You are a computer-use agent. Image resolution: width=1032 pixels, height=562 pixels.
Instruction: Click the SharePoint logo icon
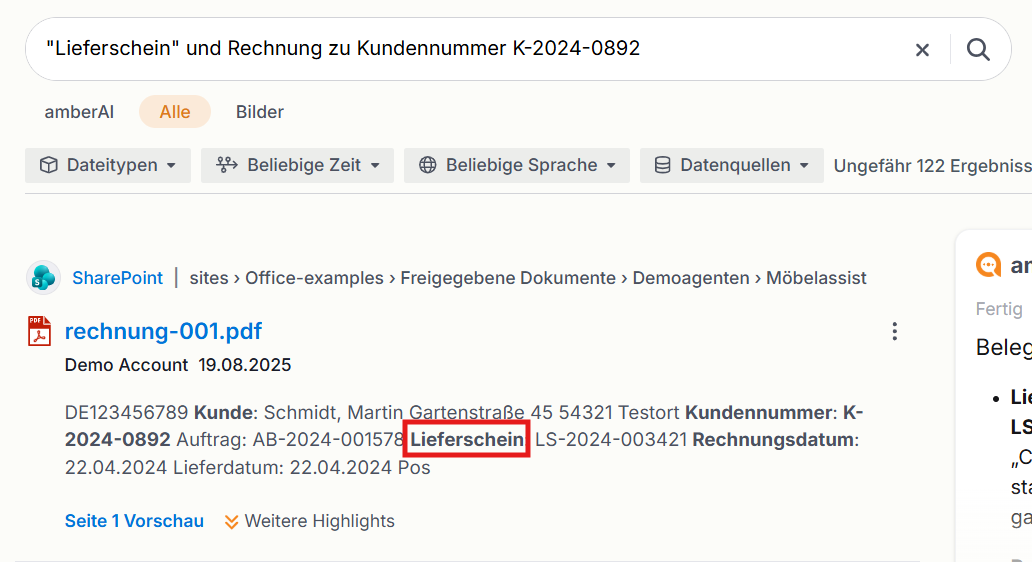click(x=43, y=278)
